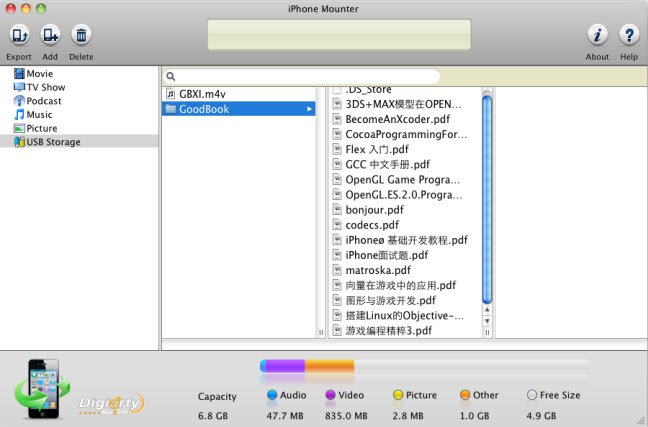The image size is (648, 427).
Task: Select GCC 中文手册.pdf
Action: [405, 165]
